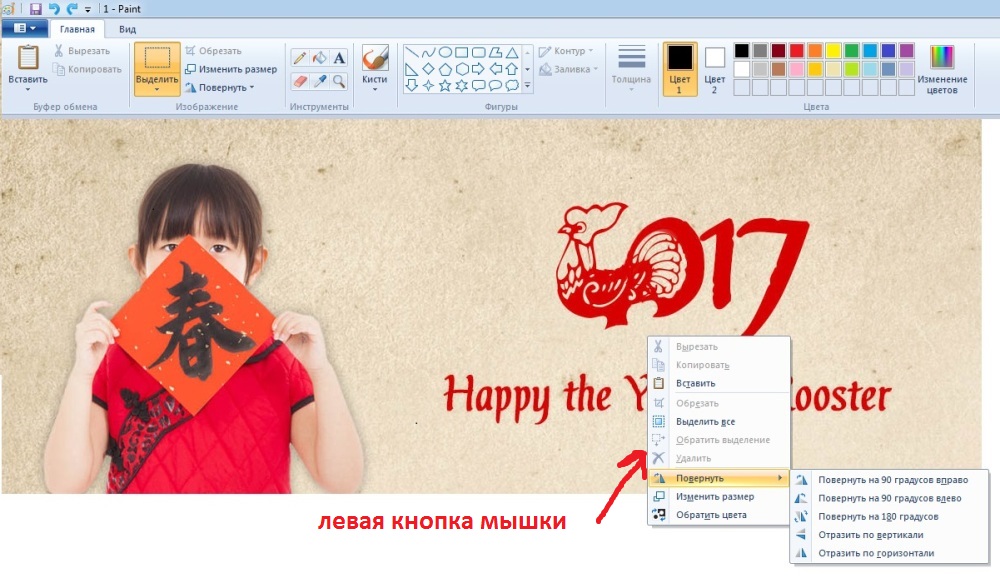Image resolution: width=1000 pixels, height=588 pixels.
Task: Pick the red color swatch in palette
Action: (796, 51)
